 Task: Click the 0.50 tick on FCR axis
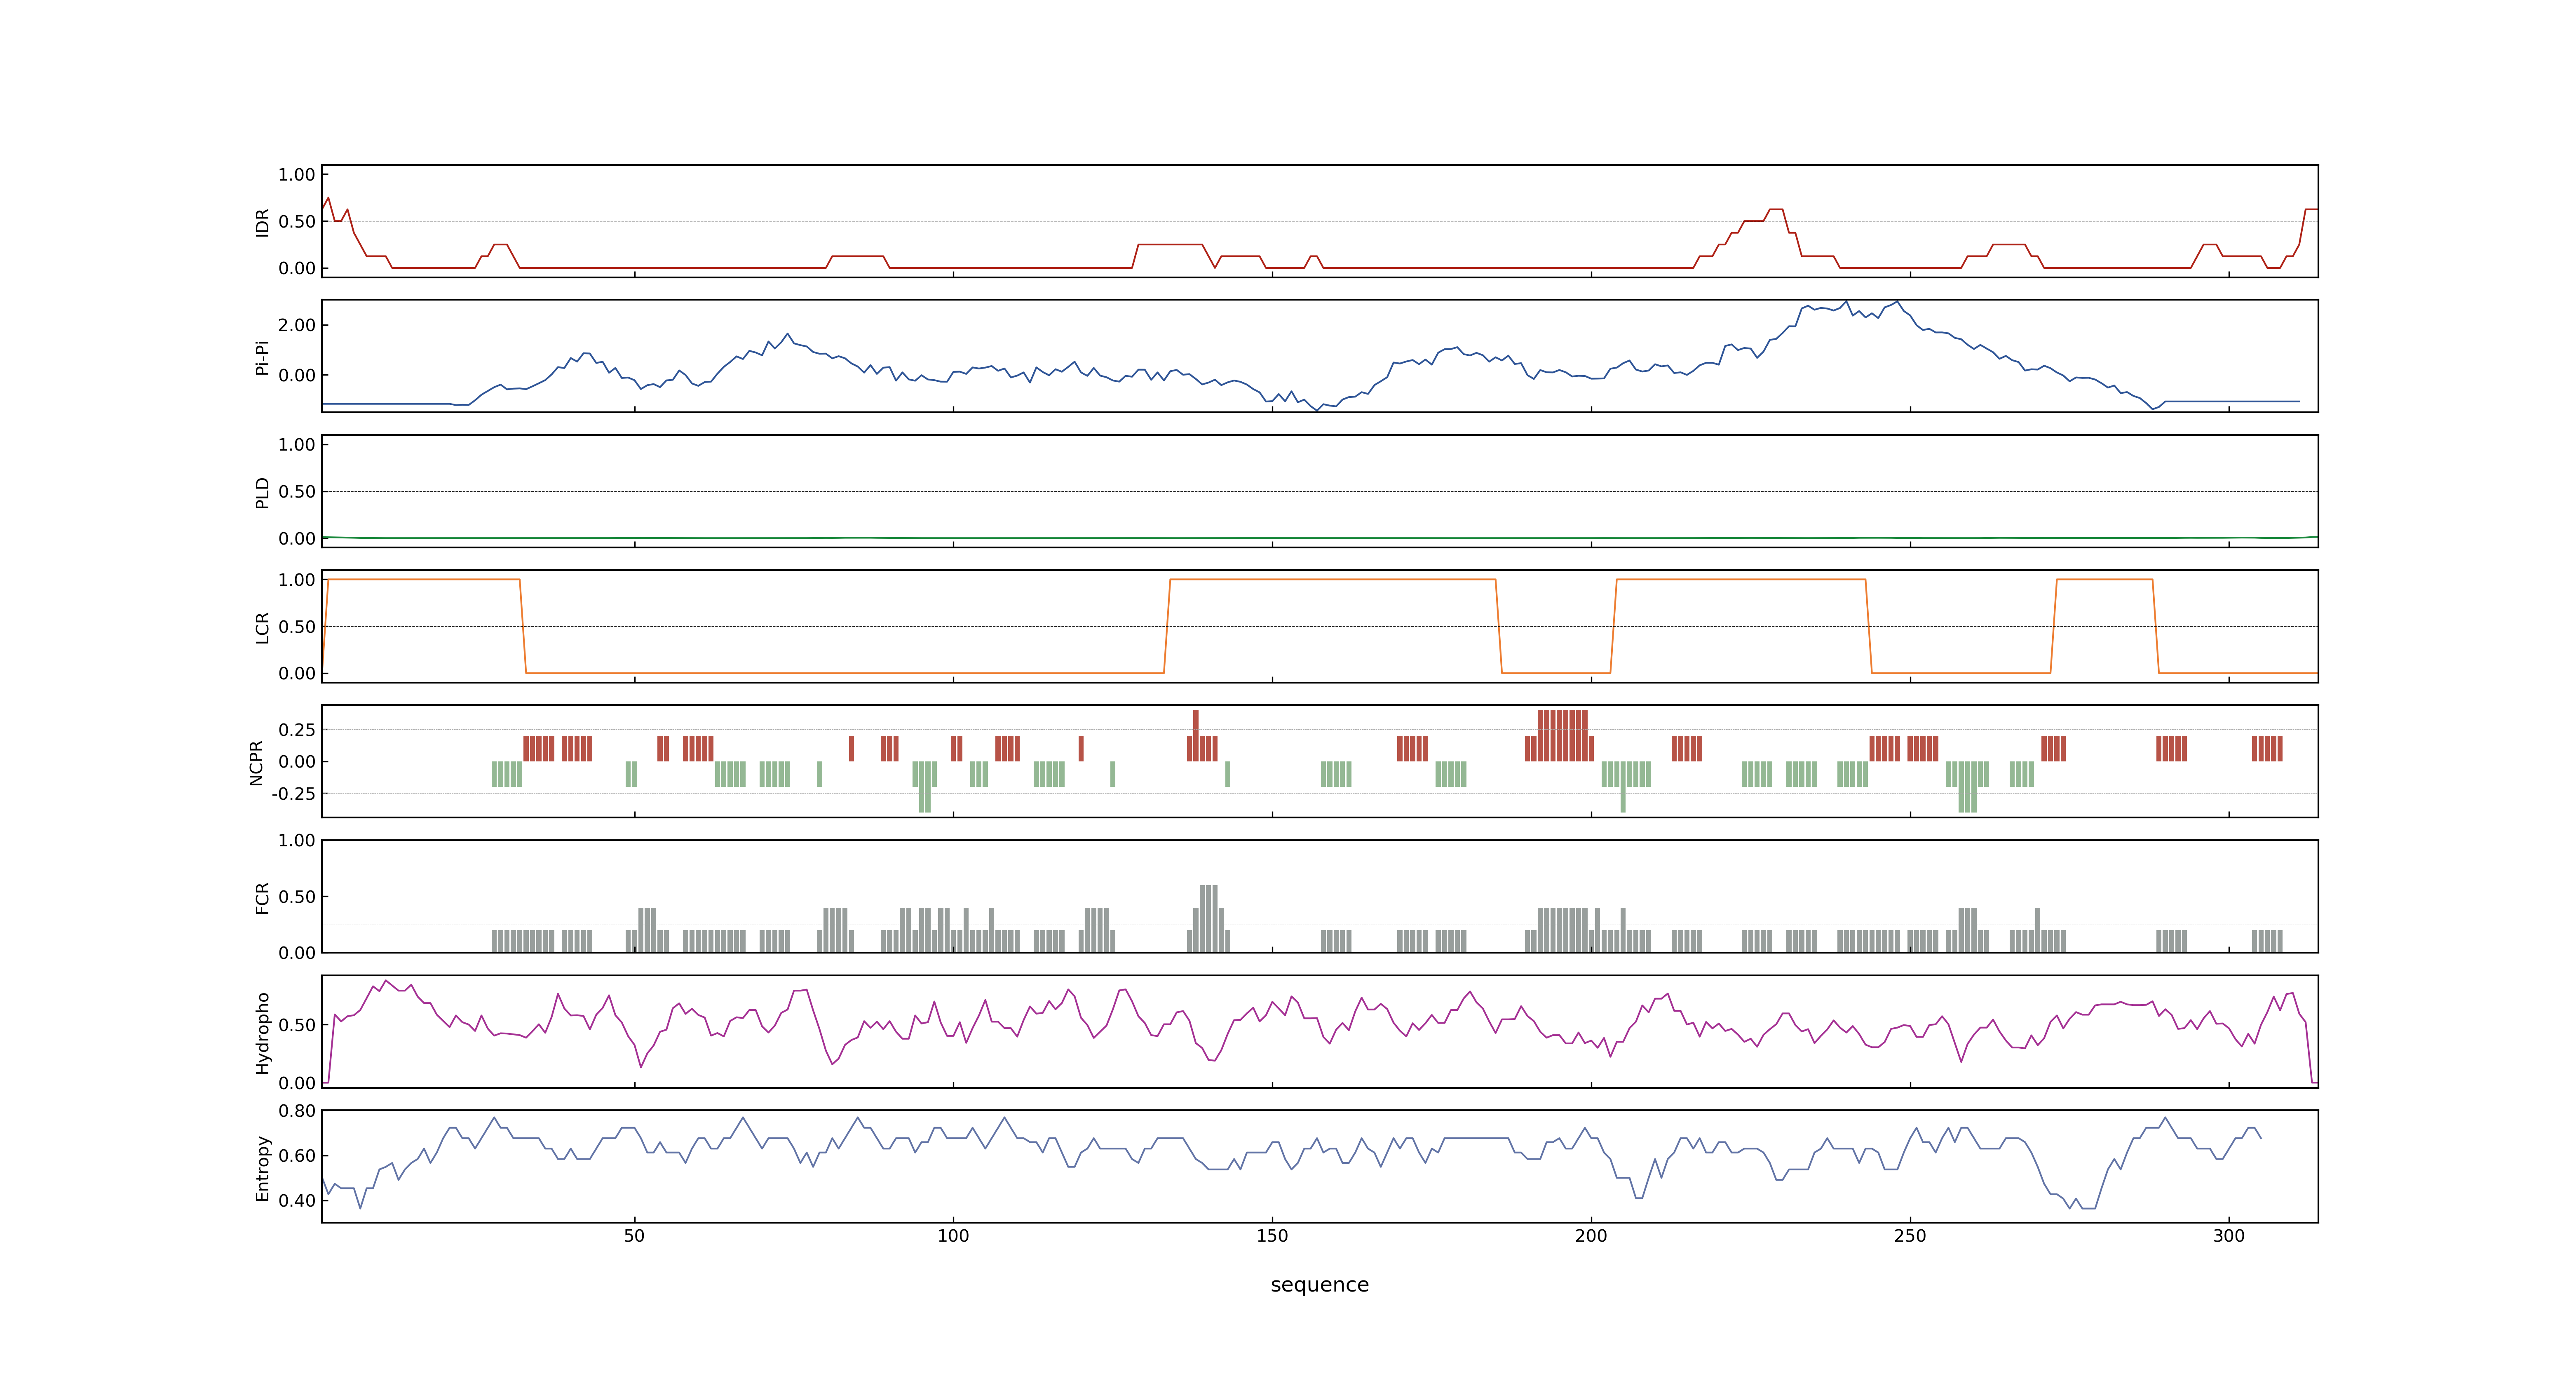pyautogui.click(x=297, y=897)
